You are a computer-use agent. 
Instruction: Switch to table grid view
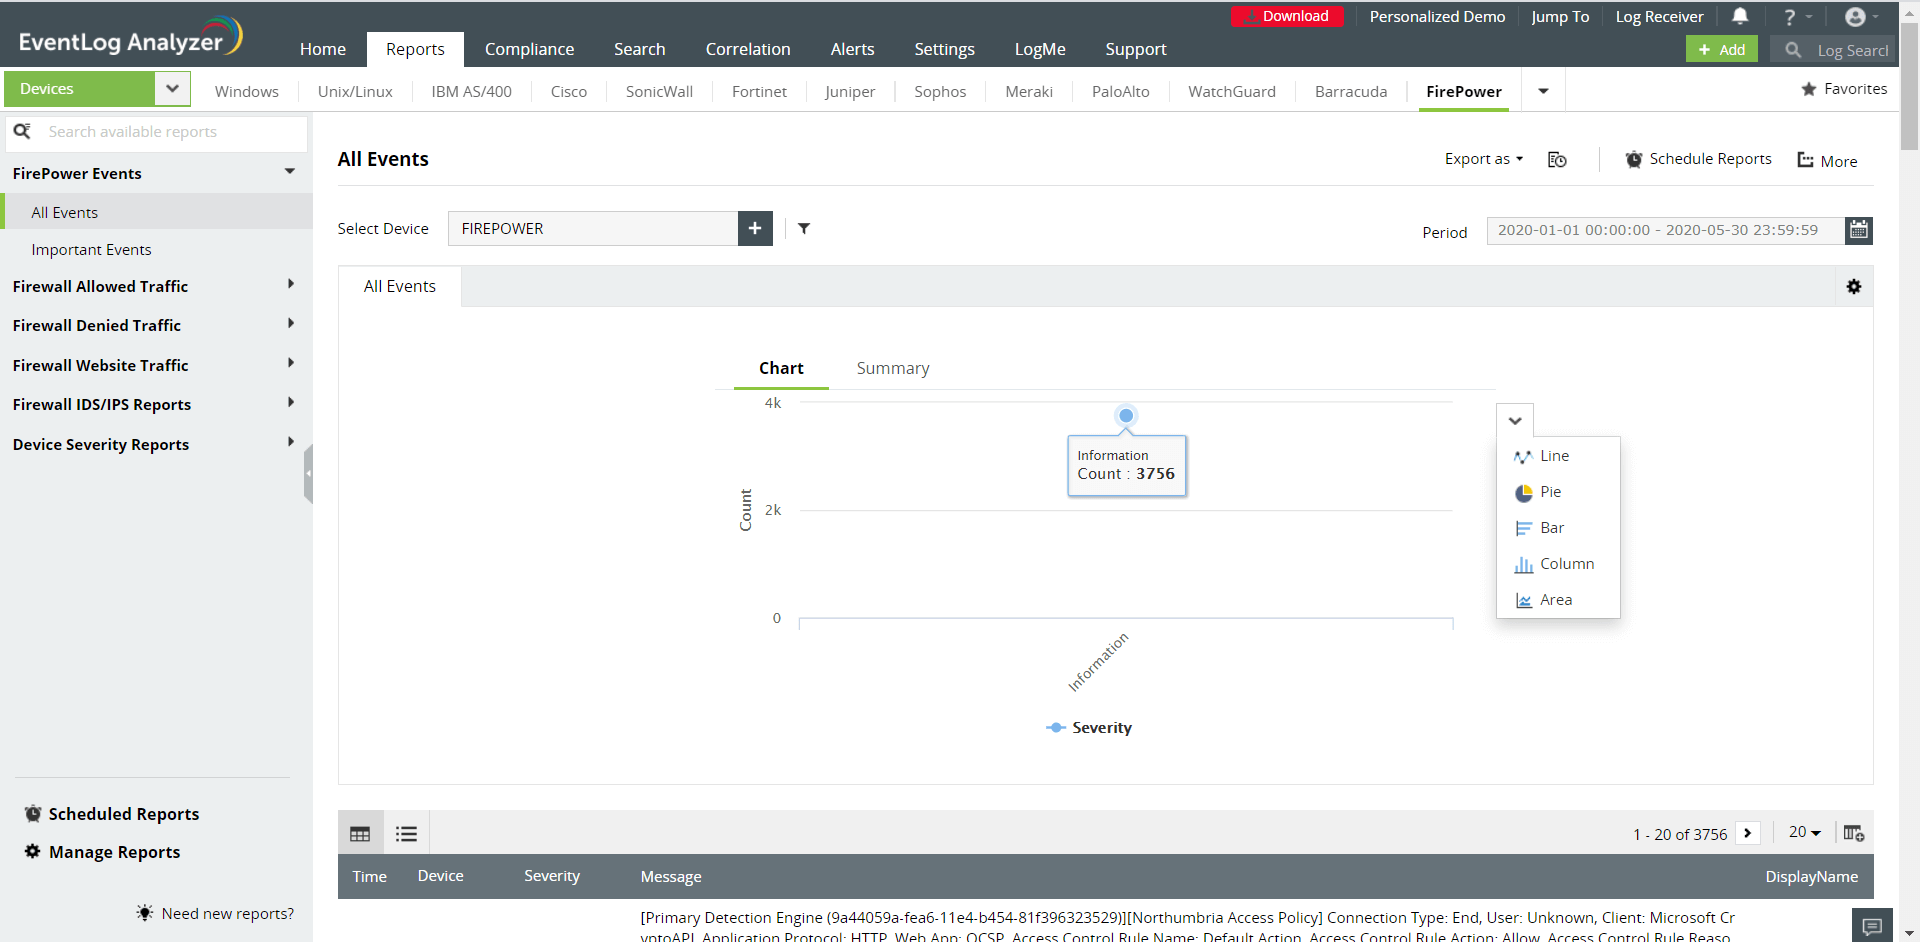360,834
